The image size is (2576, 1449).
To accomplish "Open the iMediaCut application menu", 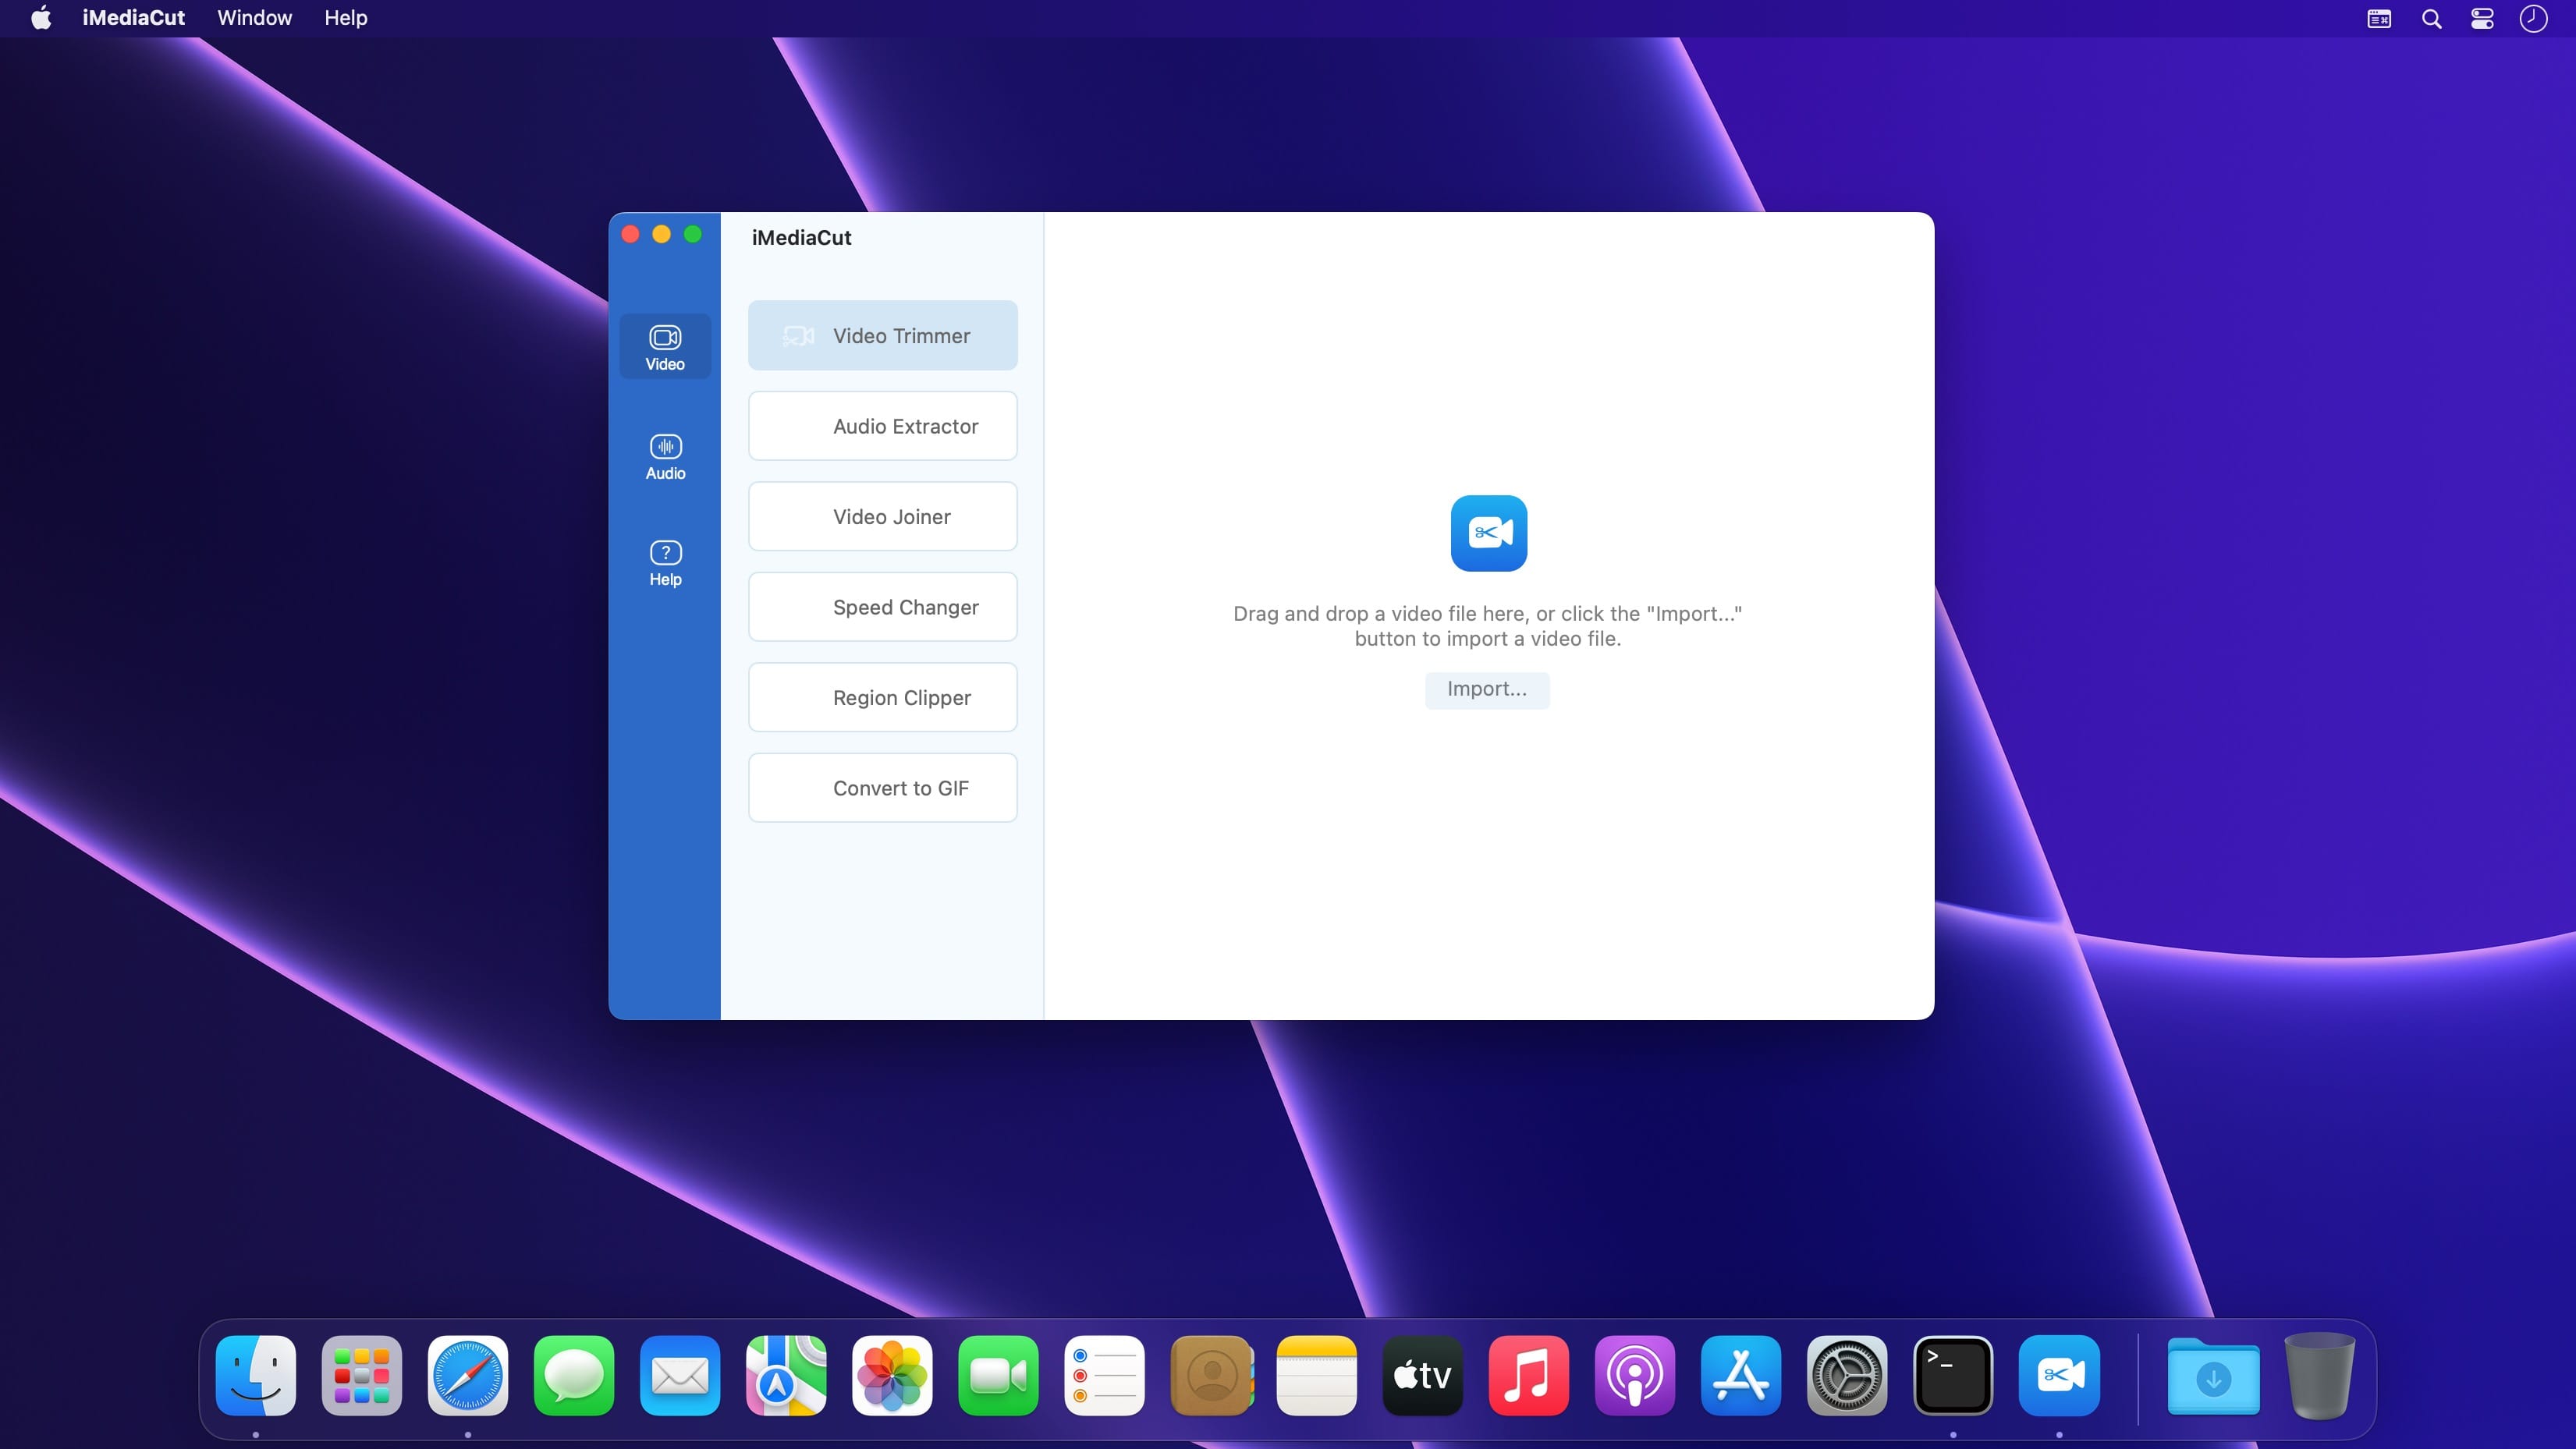I will 133,18.
